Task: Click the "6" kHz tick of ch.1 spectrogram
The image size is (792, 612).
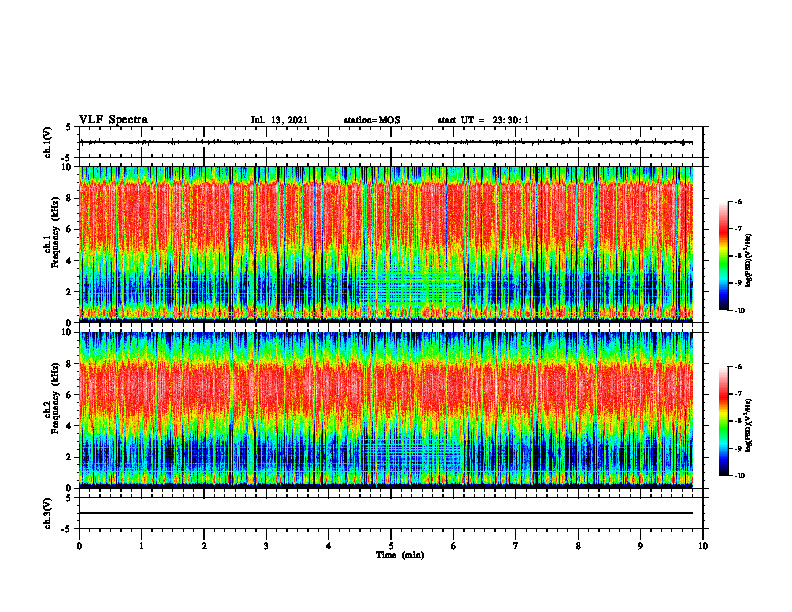Action: [70, 229]
